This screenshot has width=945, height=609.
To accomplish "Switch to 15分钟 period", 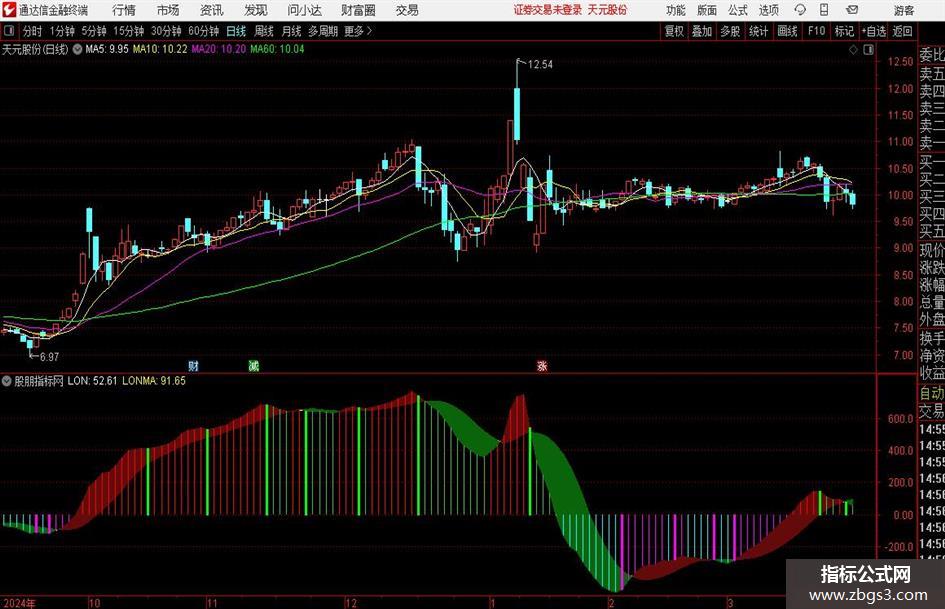I will 129,31.
